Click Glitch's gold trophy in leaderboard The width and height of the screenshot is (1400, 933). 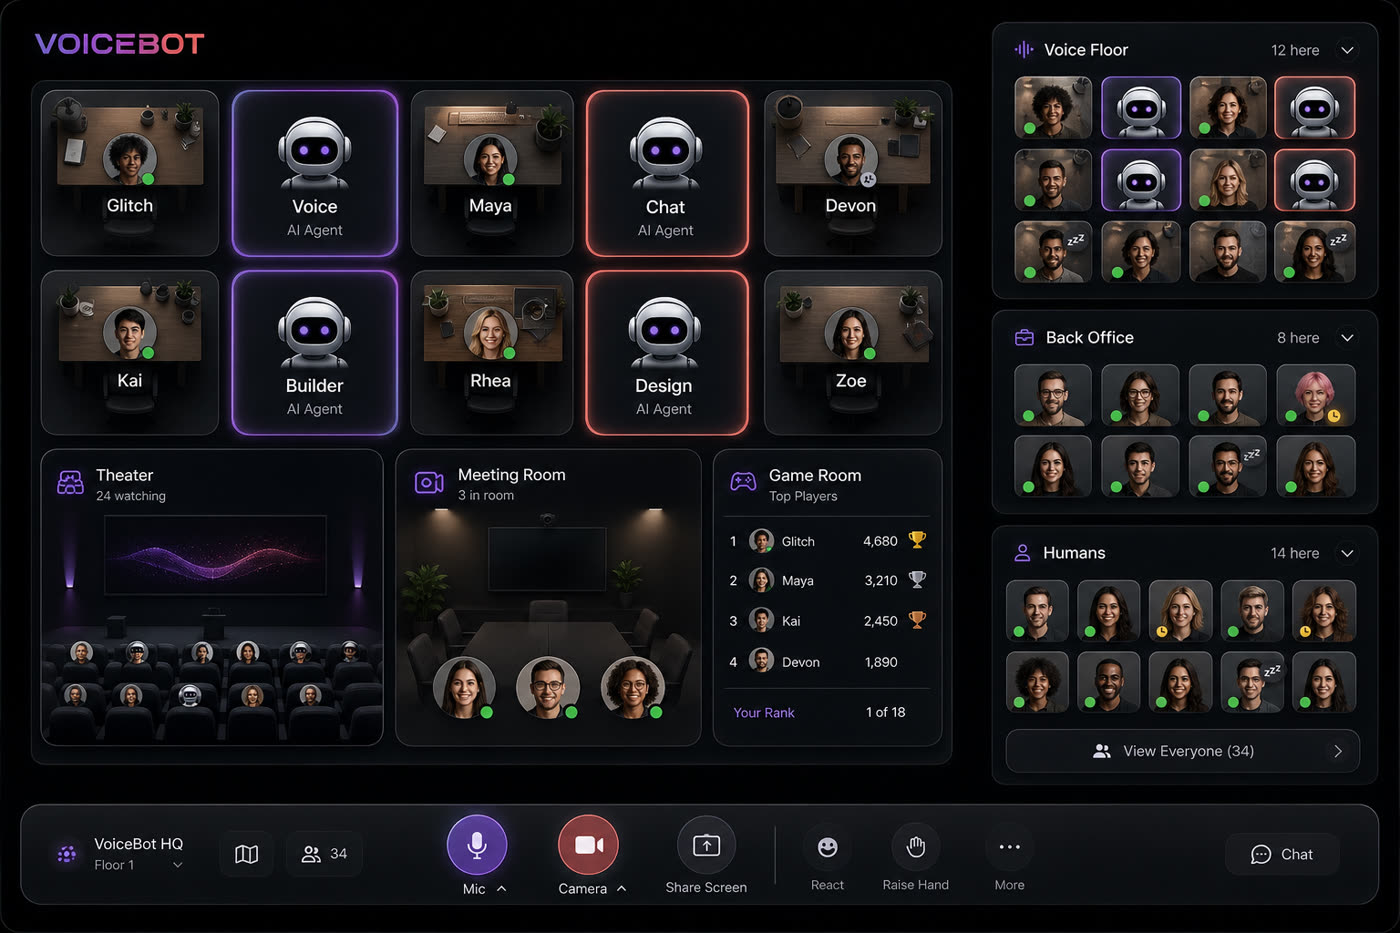[x=917, y=540]
